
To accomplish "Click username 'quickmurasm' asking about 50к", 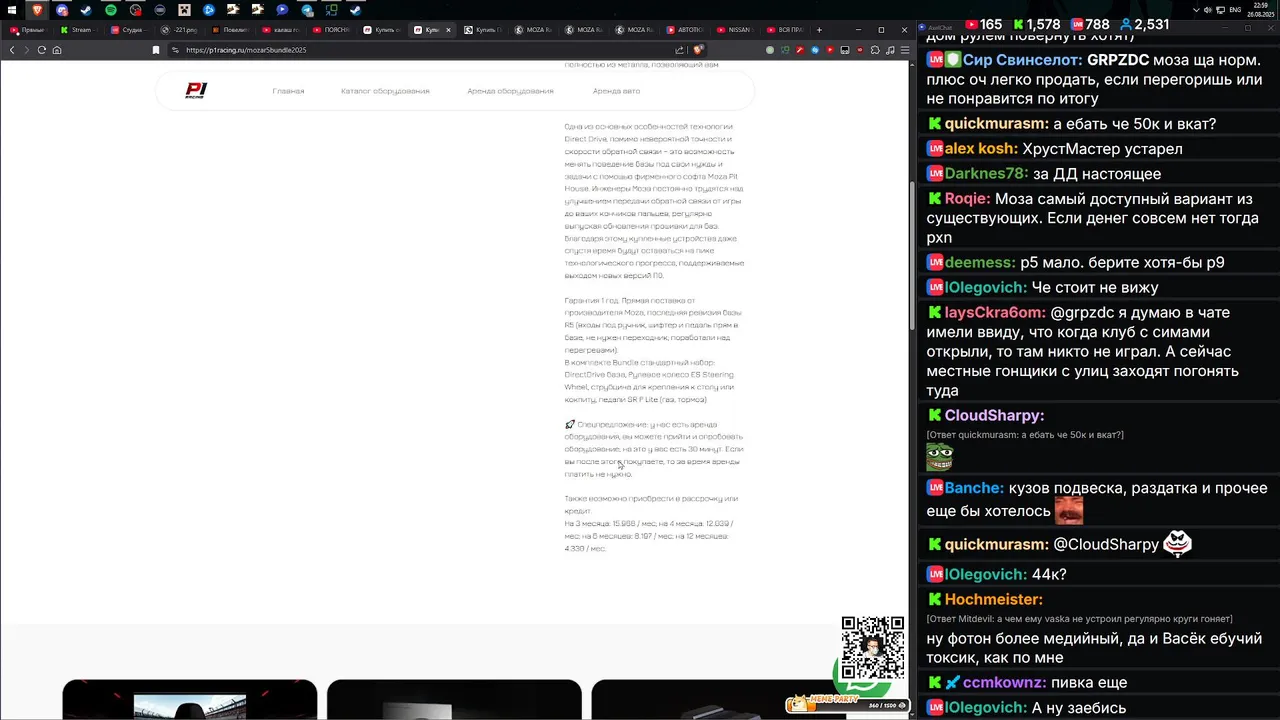I will pos(996,124).
